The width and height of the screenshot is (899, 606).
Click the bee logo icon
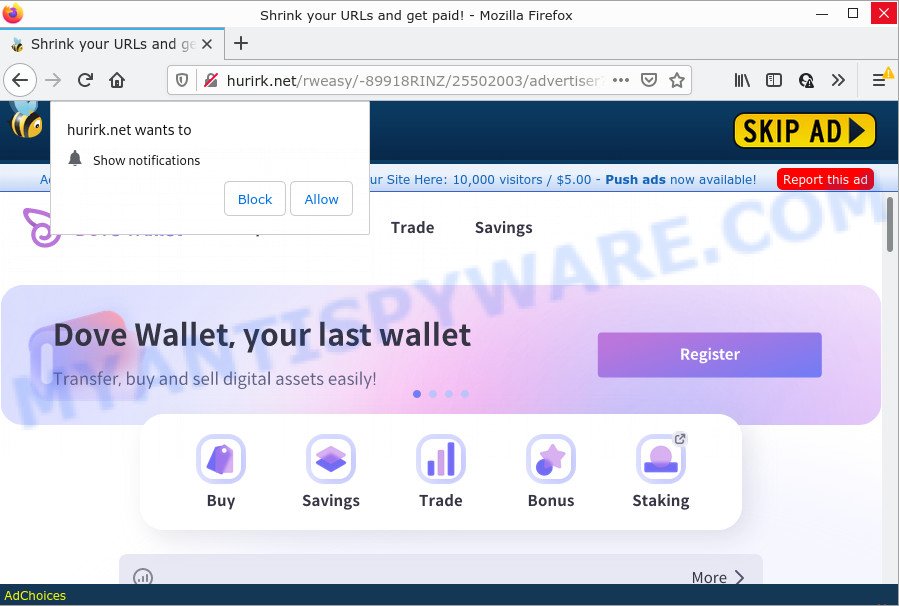[x=25, y=119]
